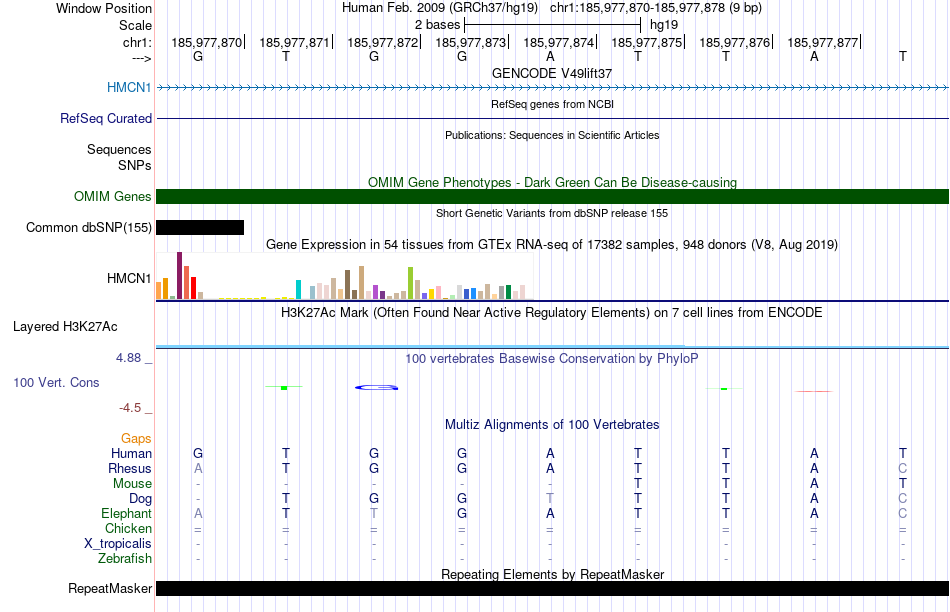Viewport: 950px width, 612px height.
Task: Click the black dbSNP variant block
Action: (x=200, y=227)
